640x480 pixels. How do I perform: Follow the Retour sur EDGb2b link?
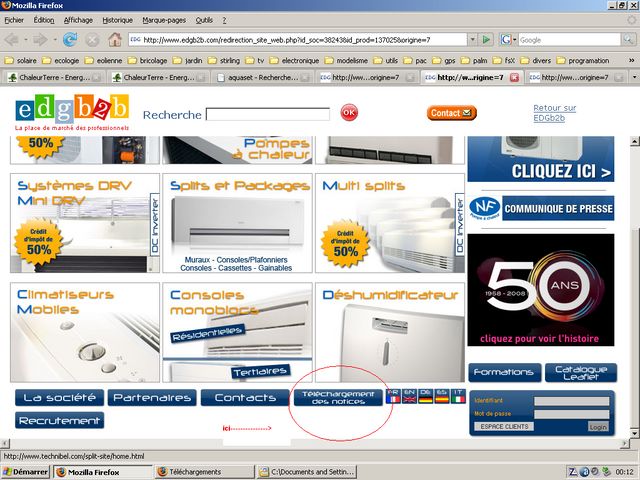(554, 113)
